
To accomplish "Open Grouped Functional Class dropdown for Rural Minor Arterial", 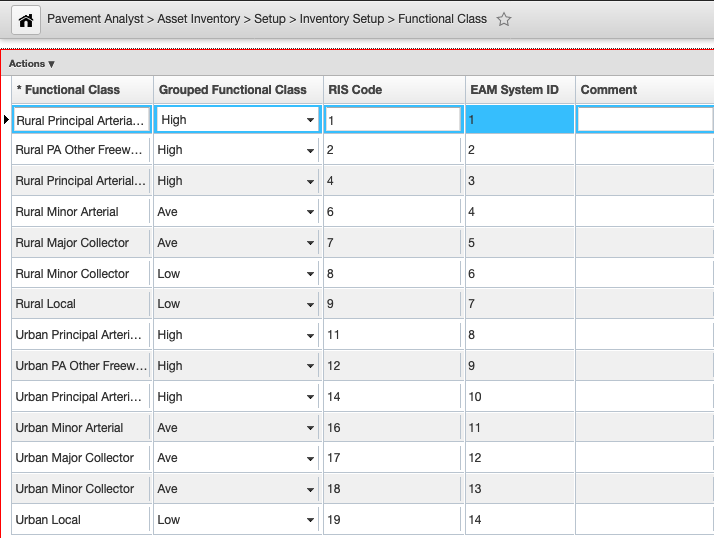I will pyautogui.click(x=311, y=212).
